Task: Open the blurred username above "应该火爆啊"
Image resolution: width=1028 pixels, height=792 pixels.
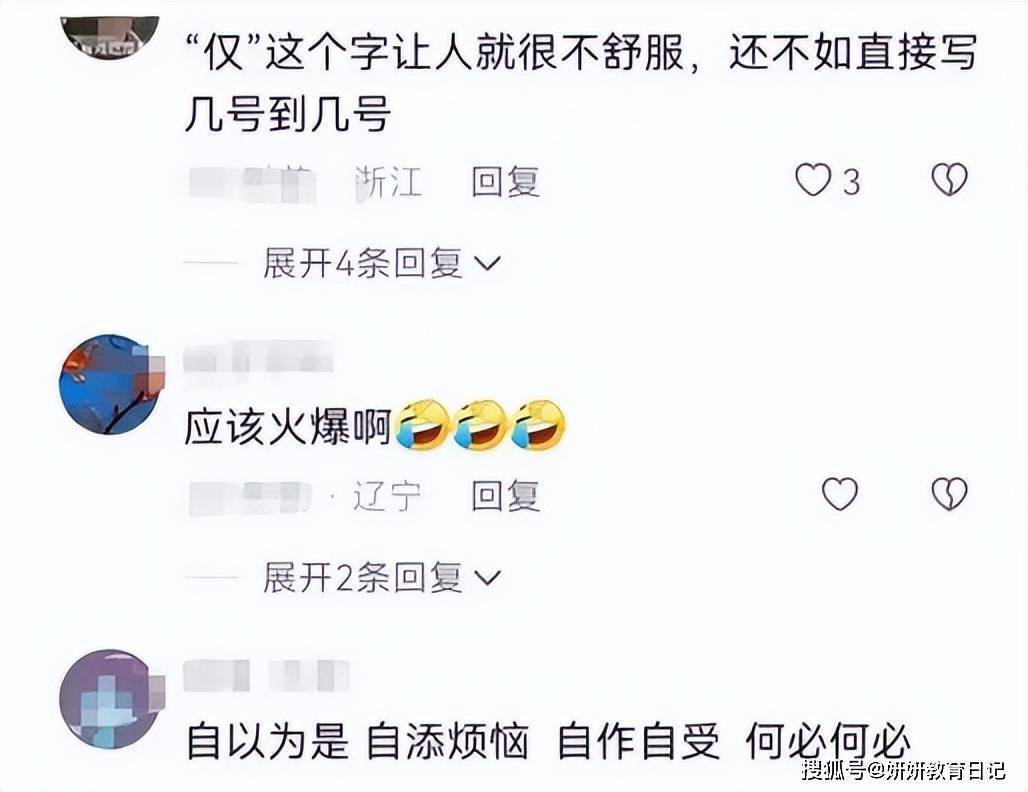Action: coord(258,361)
